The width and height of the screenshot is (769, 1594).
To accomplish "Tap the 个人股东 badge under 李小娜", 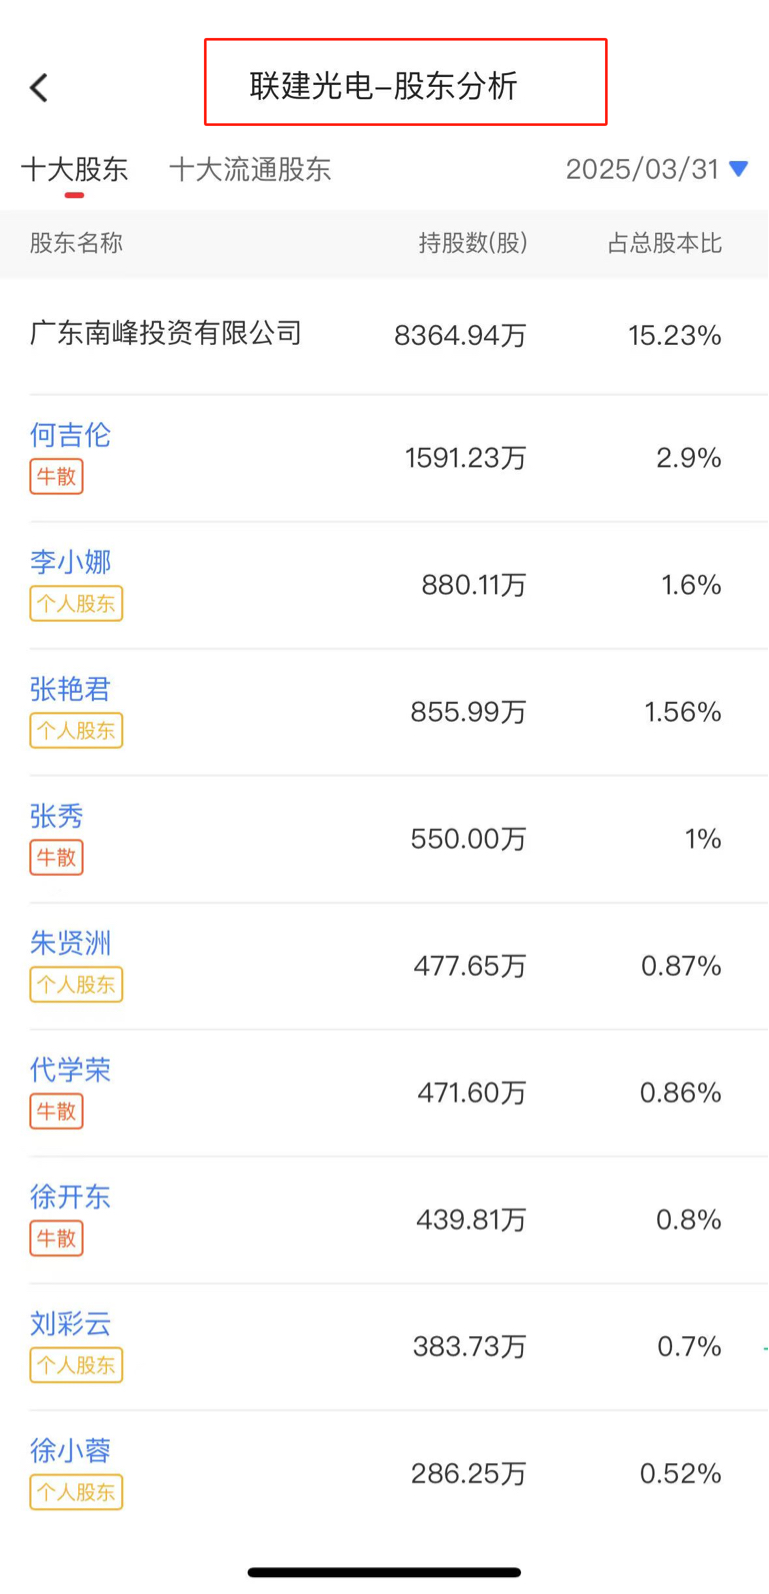I will pyautogui.click(x=76, y=603).
